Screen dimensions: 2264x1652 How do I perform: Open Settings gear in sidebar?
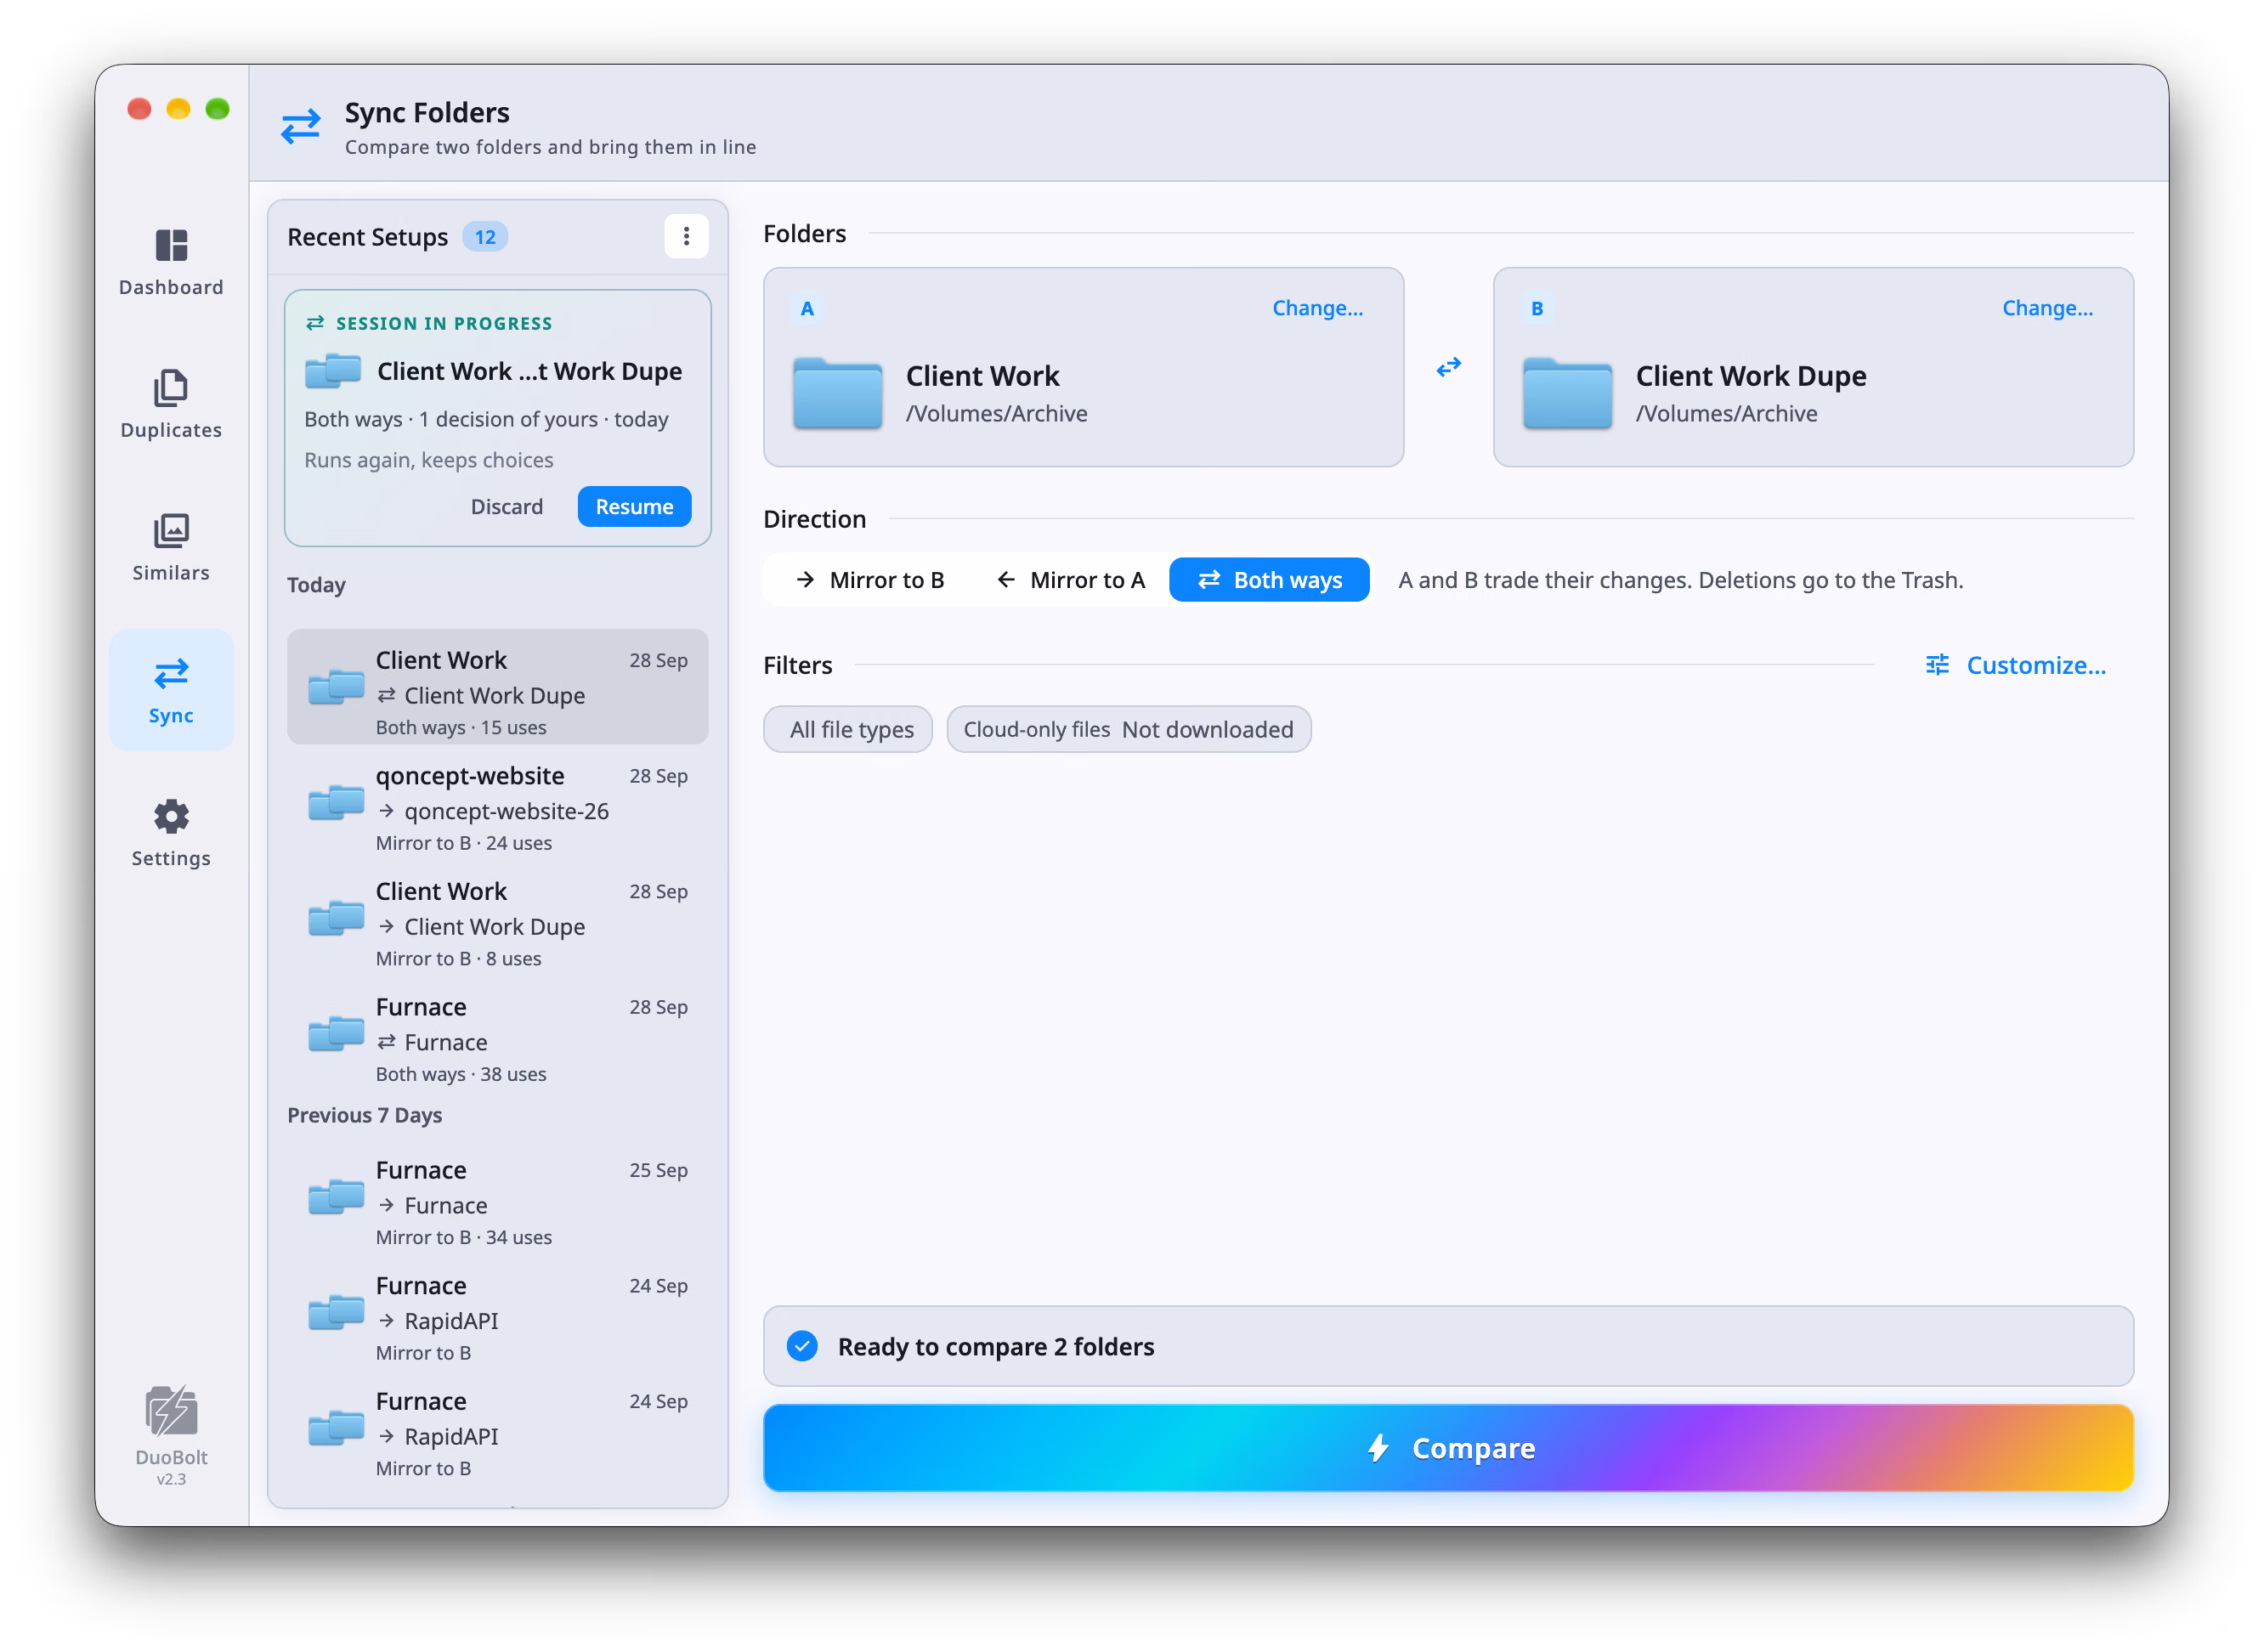tap(171, 817)
